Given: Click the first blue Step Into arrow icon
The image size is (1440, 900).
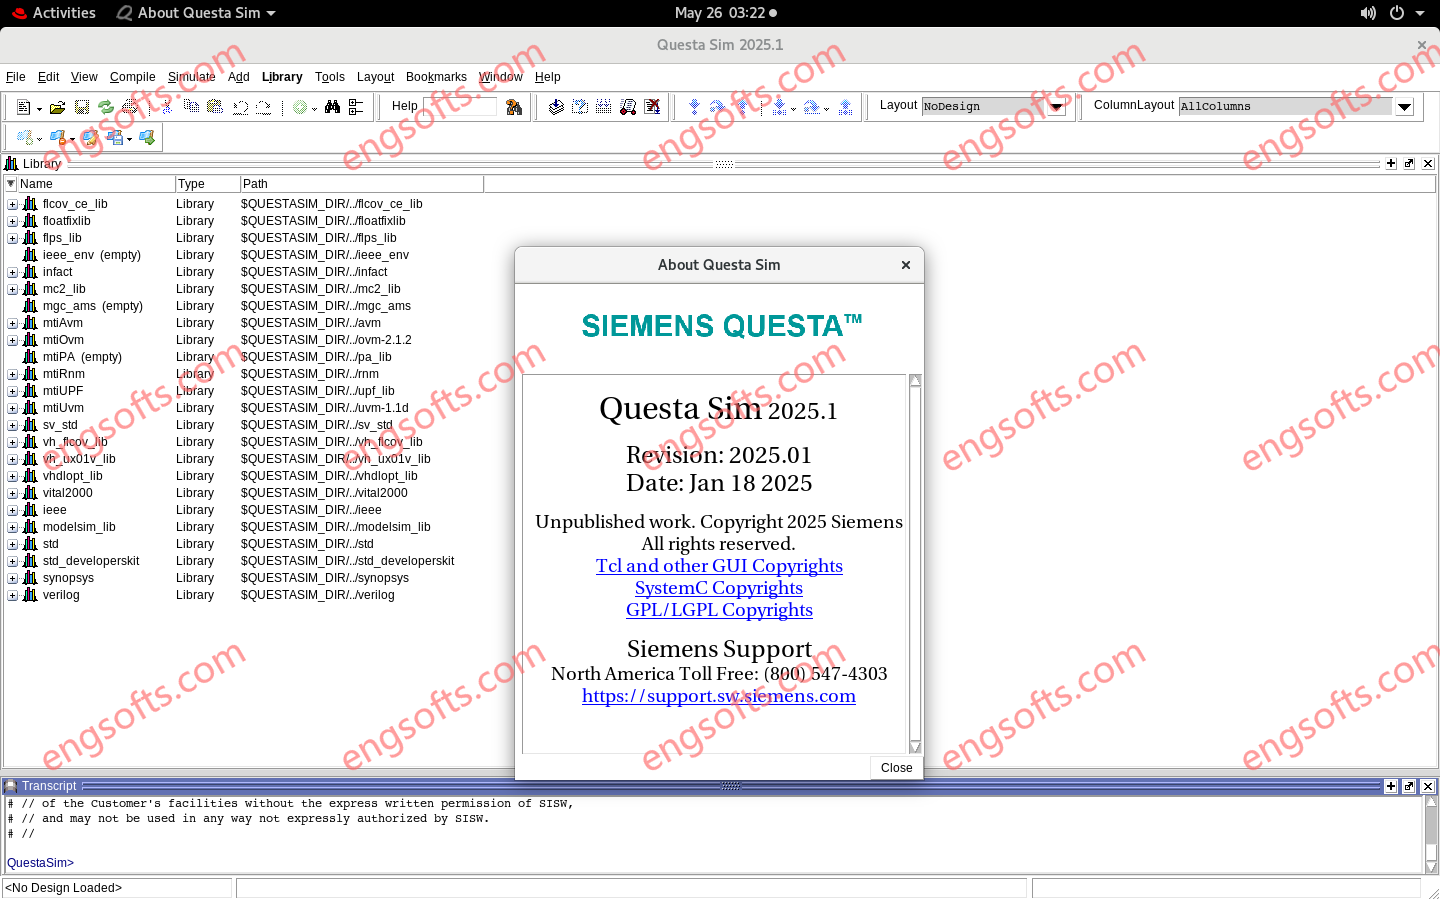Looking at the screenshot, I should 694,106.
